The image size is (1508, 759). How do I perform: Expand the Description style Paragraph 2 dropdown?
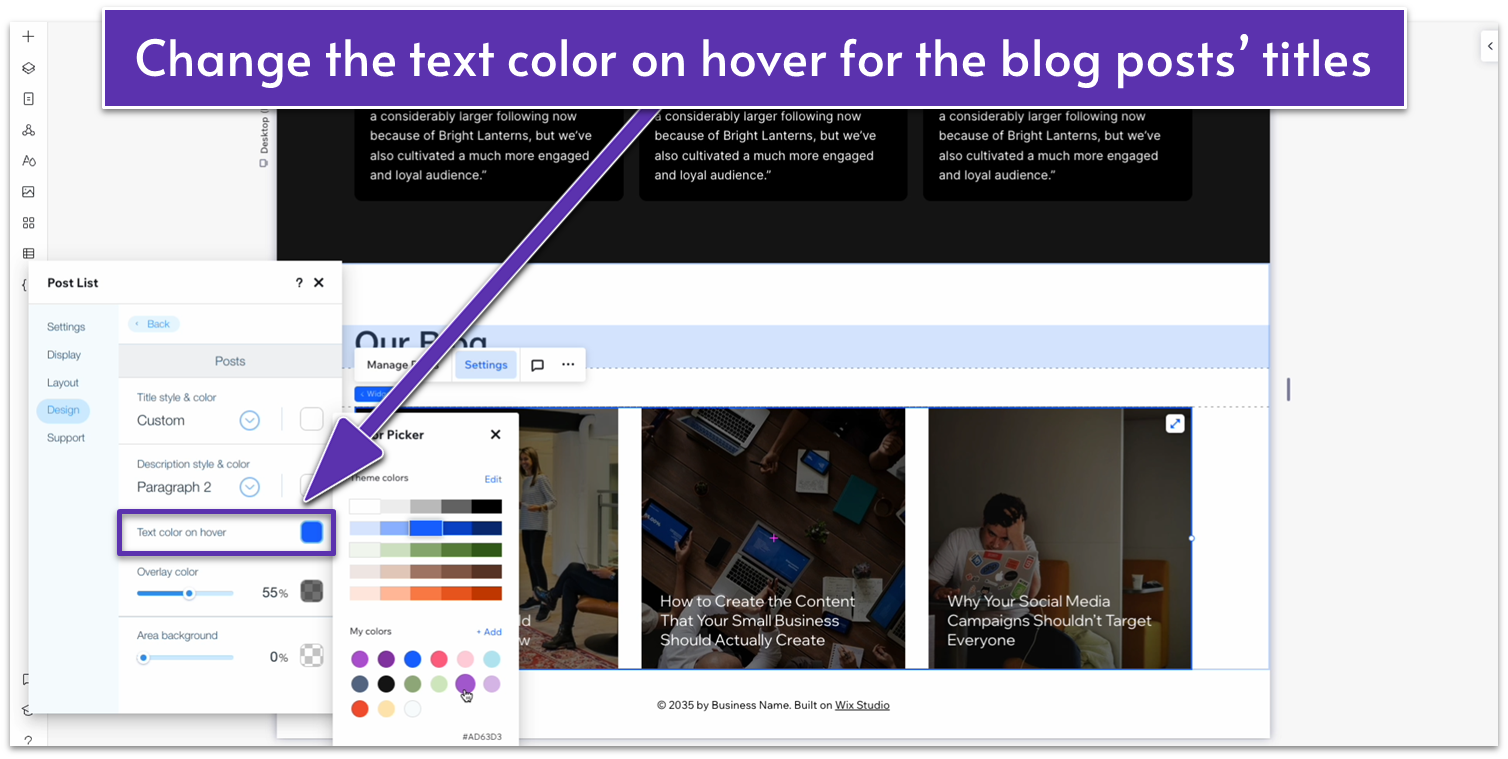(250, 488)
